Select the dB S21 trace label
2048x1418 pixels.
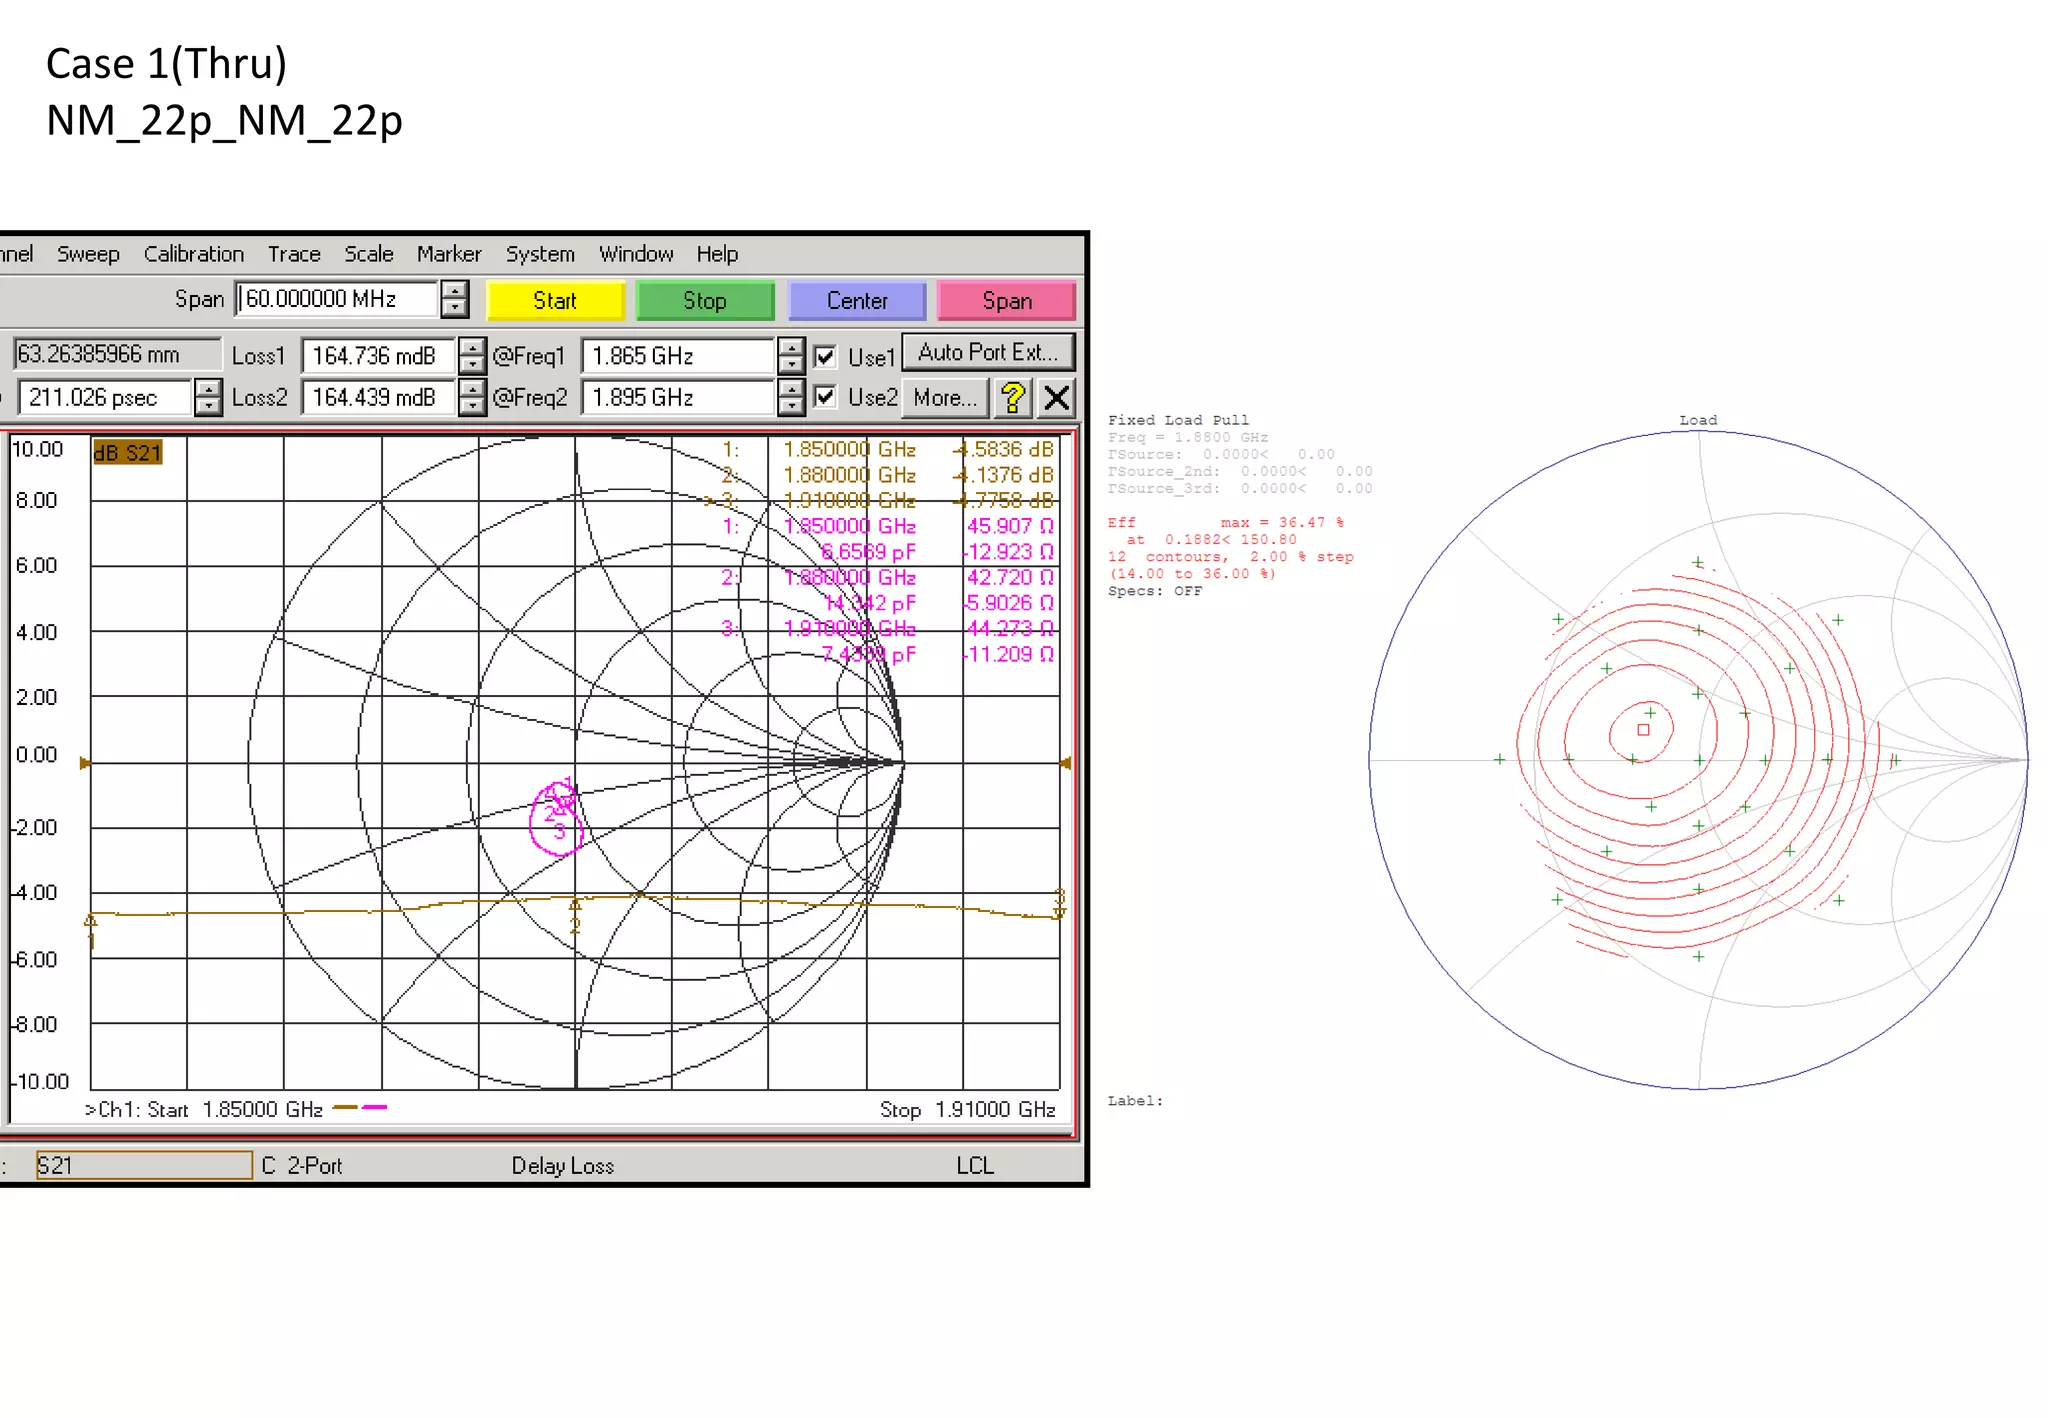[x=127, y=453]
